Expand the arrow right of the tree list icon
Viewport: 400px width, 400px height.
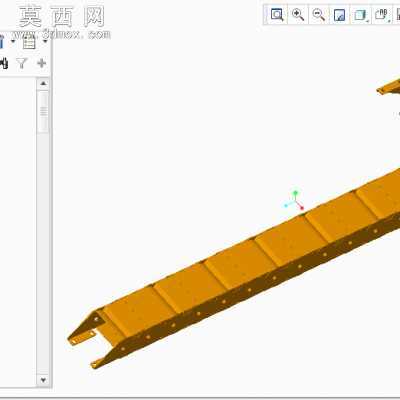(45, 42)
